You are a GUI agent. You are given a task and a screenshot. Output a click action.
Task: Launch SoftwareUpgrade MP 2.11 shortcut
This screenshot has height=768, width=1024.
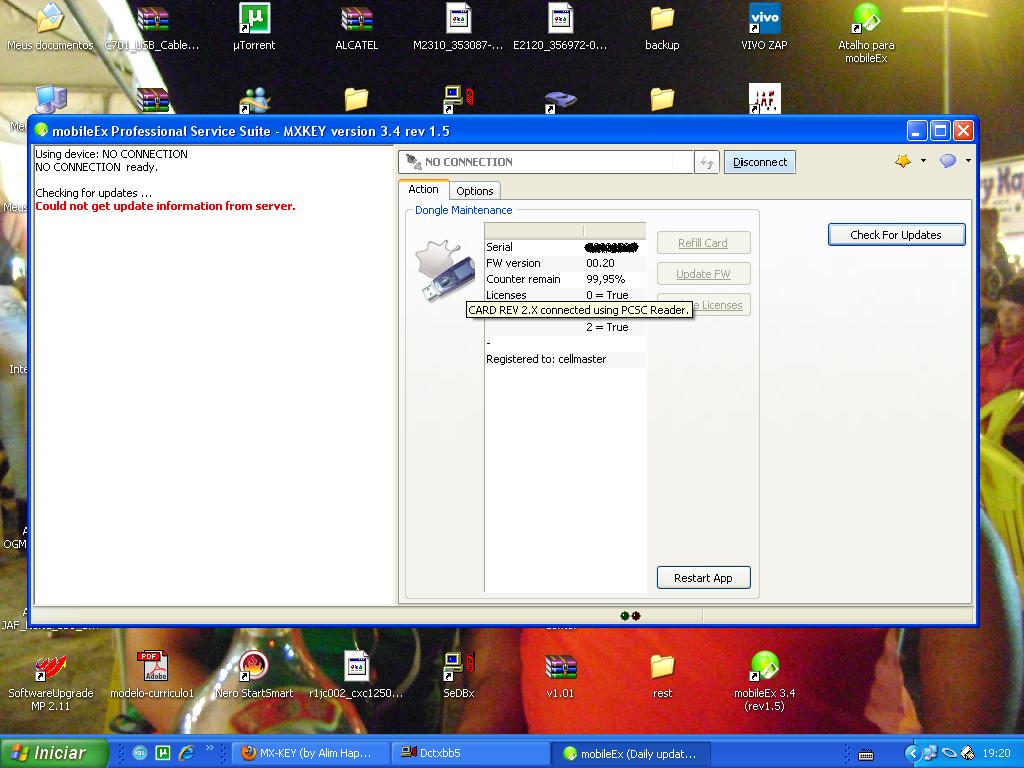click(x=50, y=681)
